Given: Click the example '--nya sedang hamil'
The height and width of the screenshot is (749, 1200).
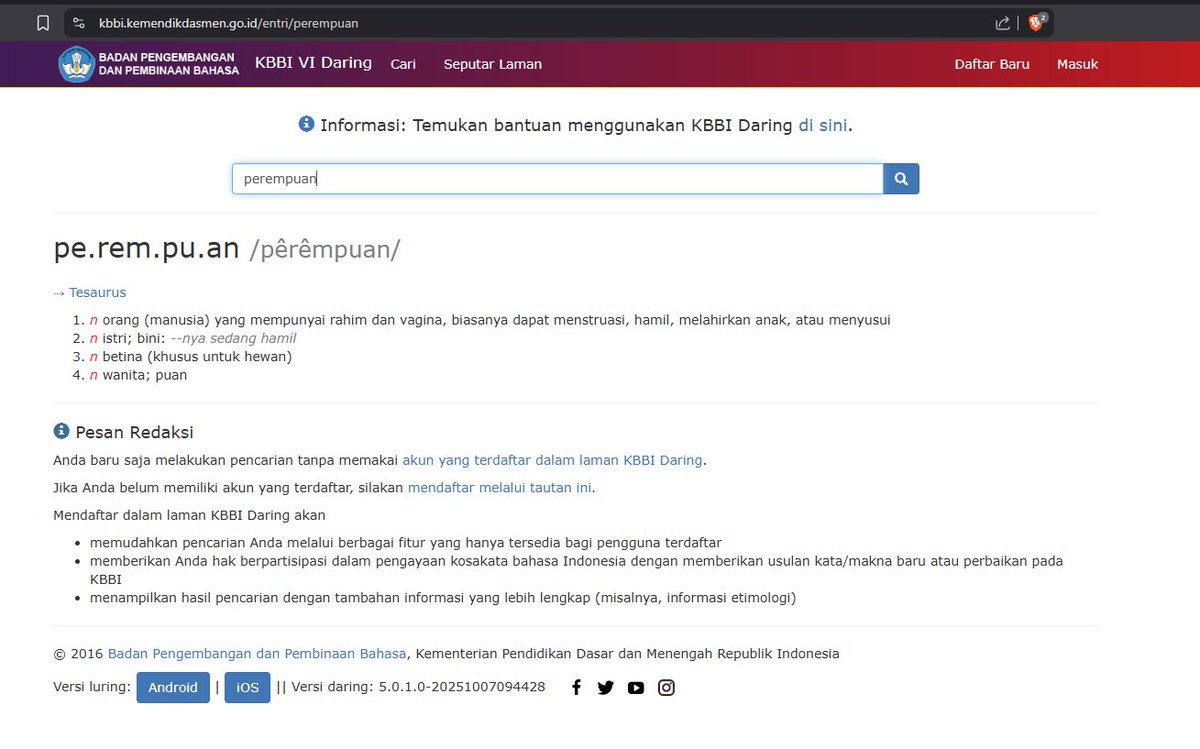Looking at the screenshot, I should click(233, 339).
